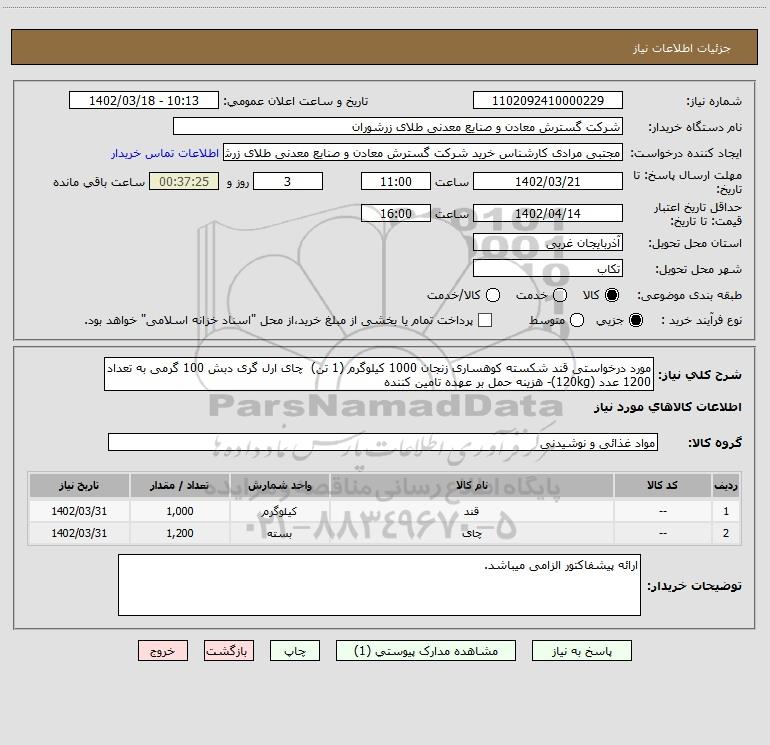
Task: Click the تعداد / مقدار column header
Action: [x=180, y=486]
